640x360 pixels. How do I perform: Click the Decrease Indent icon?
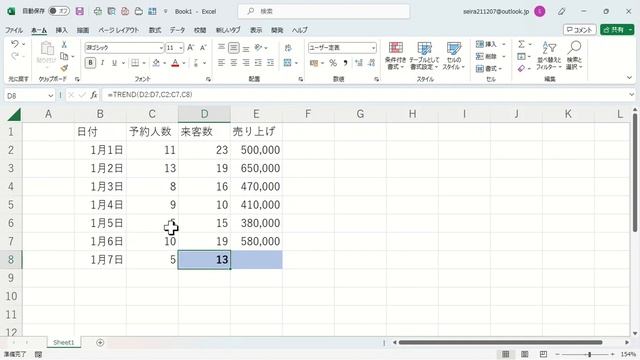pyautogui.click(x=258, y=63)
